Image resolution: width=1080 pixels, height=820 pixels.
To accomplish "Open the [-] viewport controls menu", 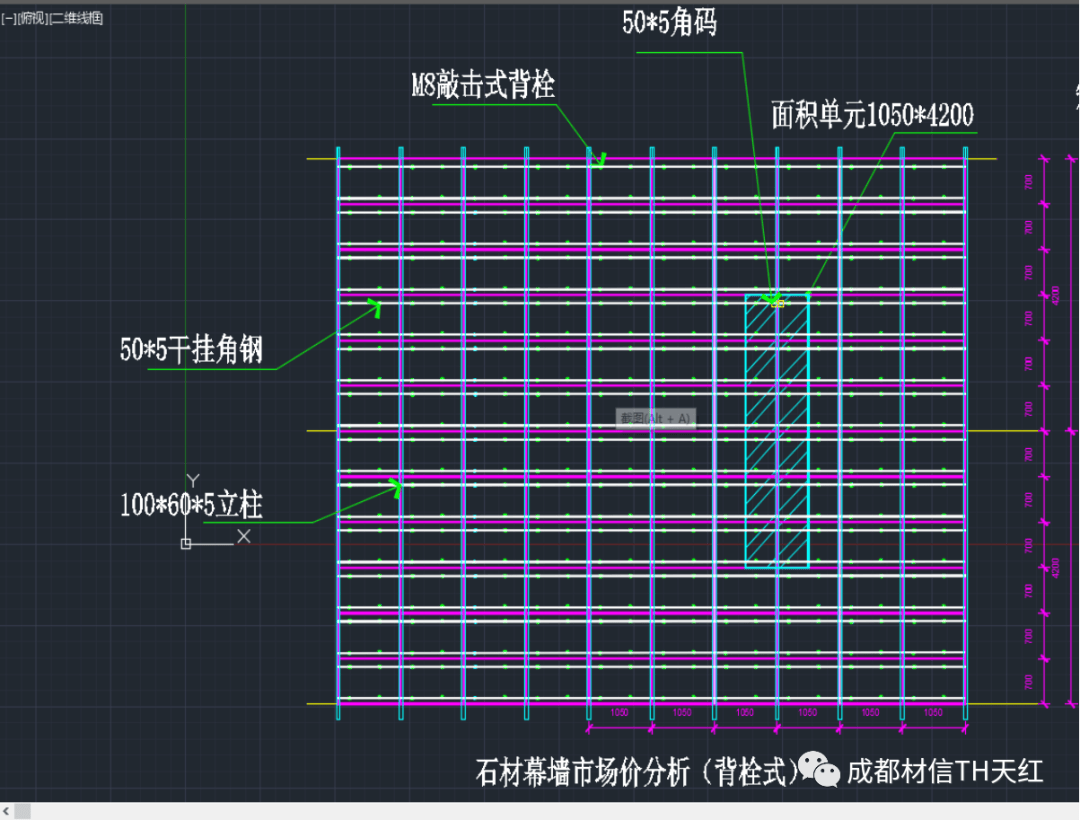I will pyautogui.click(x=8, y=19).
